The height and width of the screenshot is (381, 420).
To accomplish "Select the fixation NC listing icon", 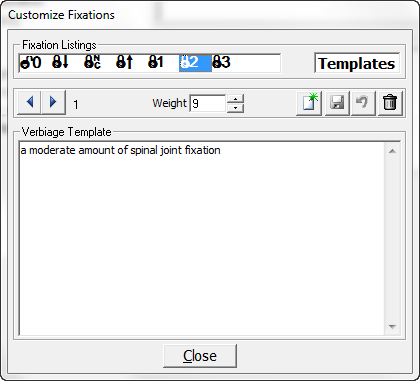I will pyautogui.click(x=93, y=62).
